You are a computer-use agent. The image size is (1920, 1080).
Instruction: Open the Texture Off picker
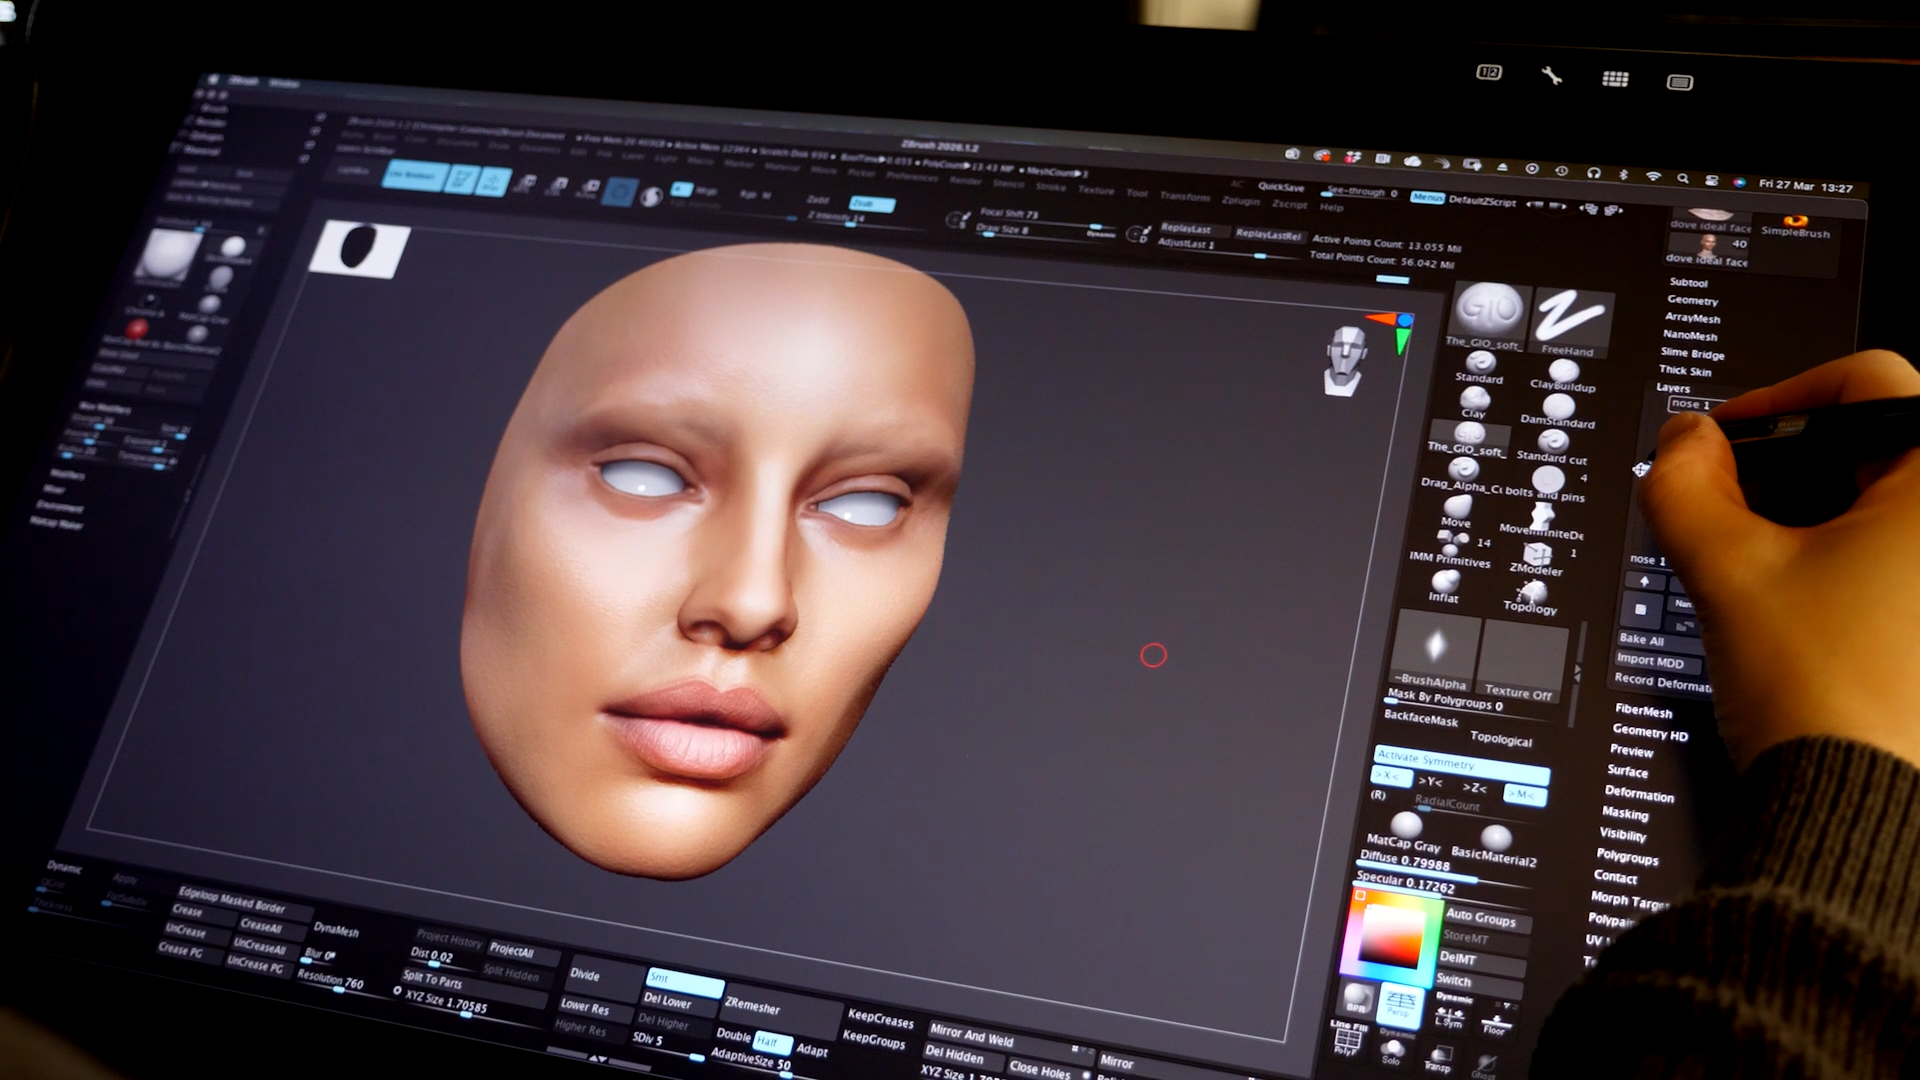1521,659
